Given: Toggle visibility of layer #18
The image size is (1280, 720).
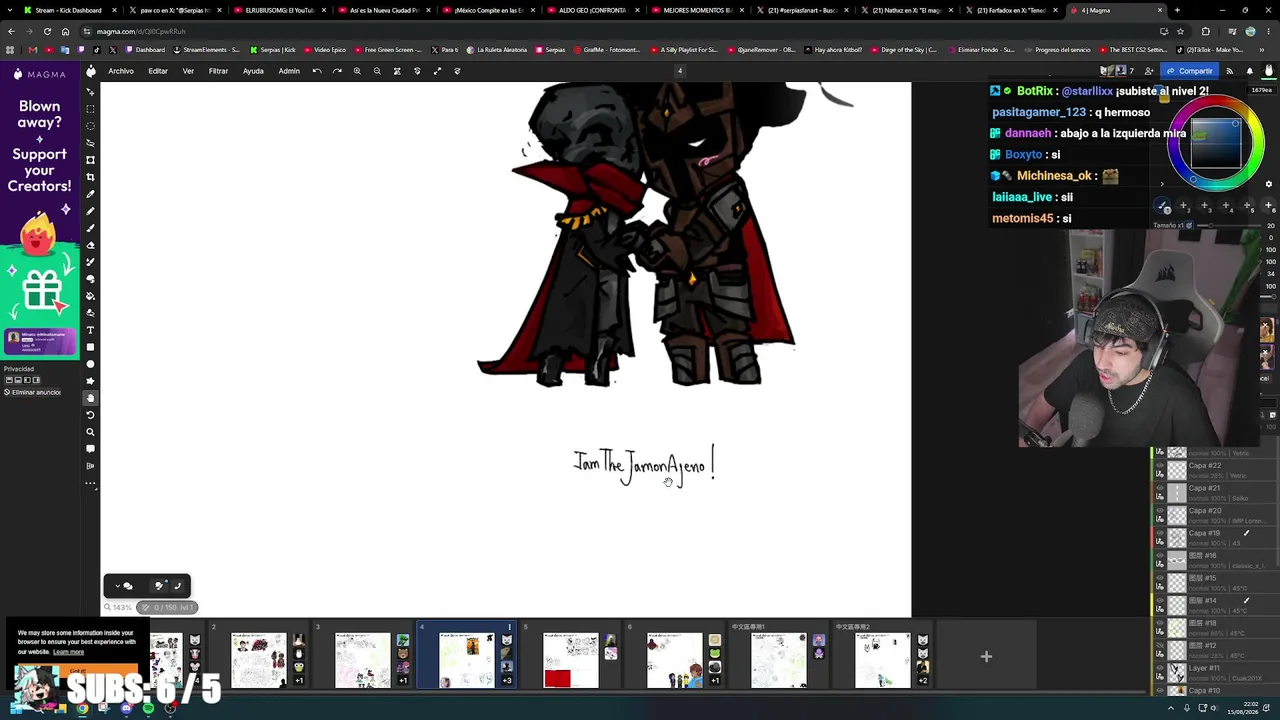Looking at the screenshot, I should [x=1160, y=624].
